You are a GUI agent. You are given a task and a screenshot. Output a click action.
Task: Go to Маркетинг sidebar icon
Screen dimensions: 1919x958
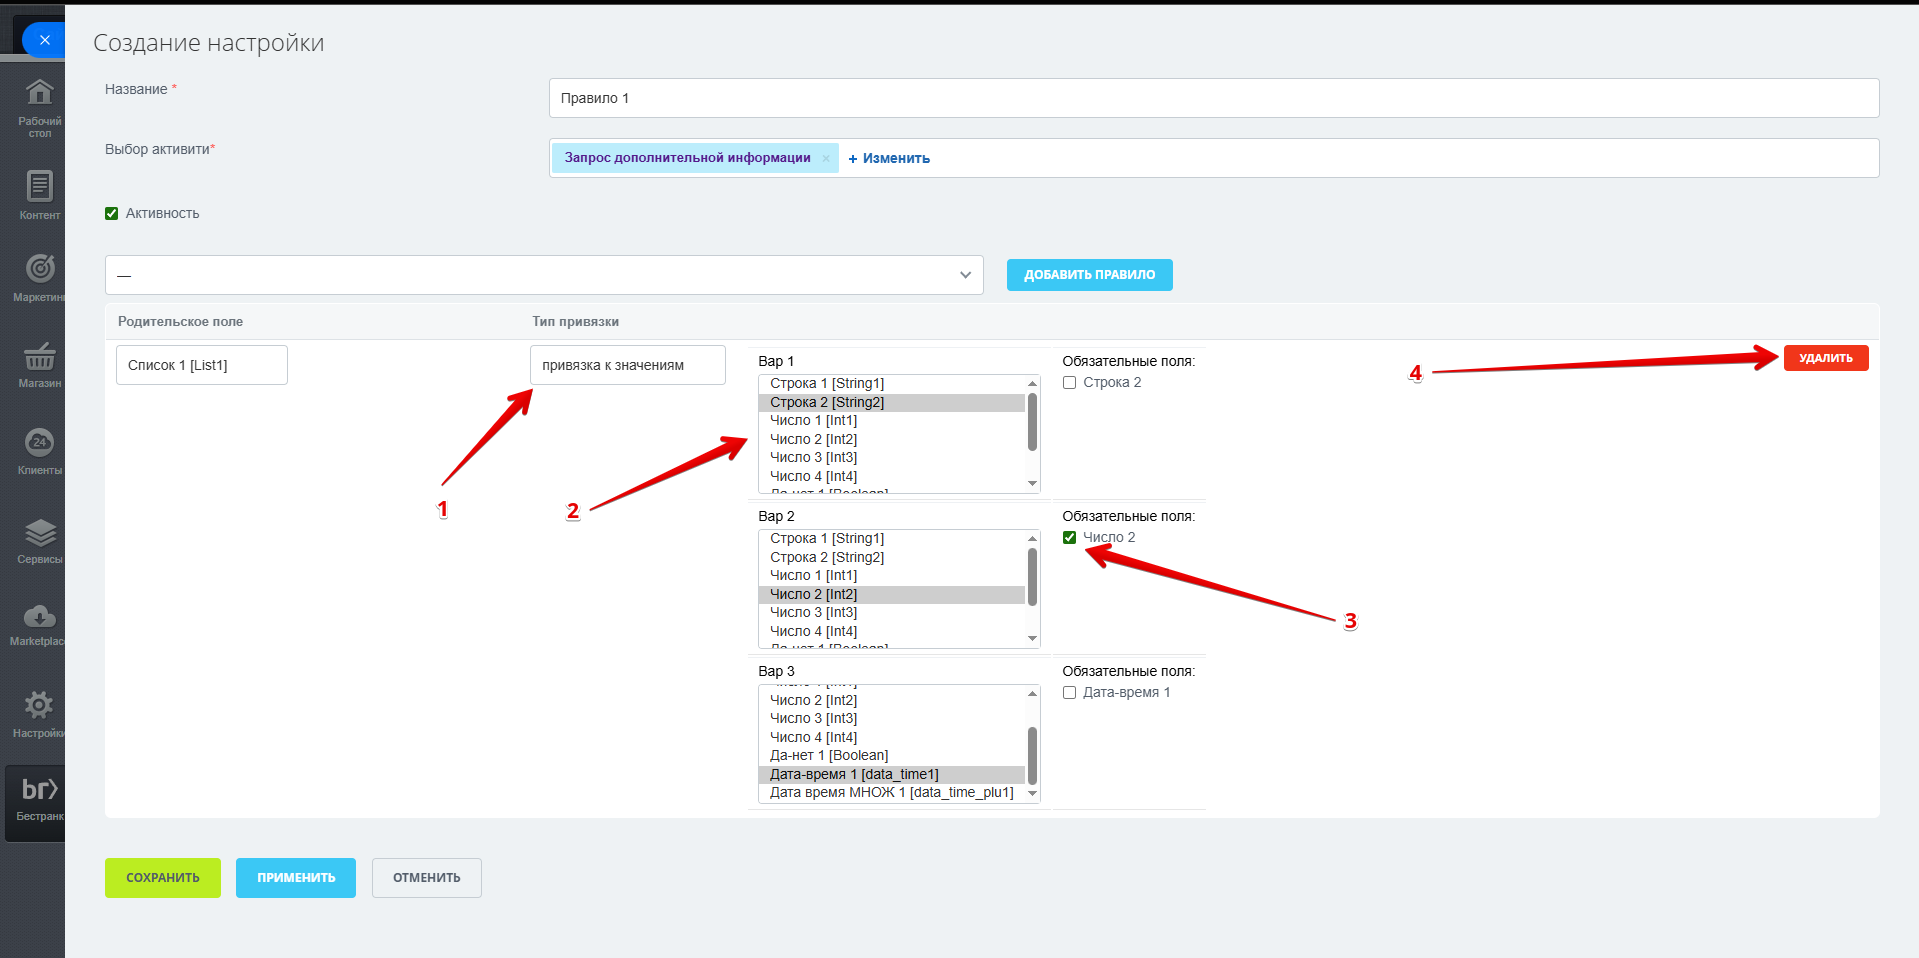point(39,269)
